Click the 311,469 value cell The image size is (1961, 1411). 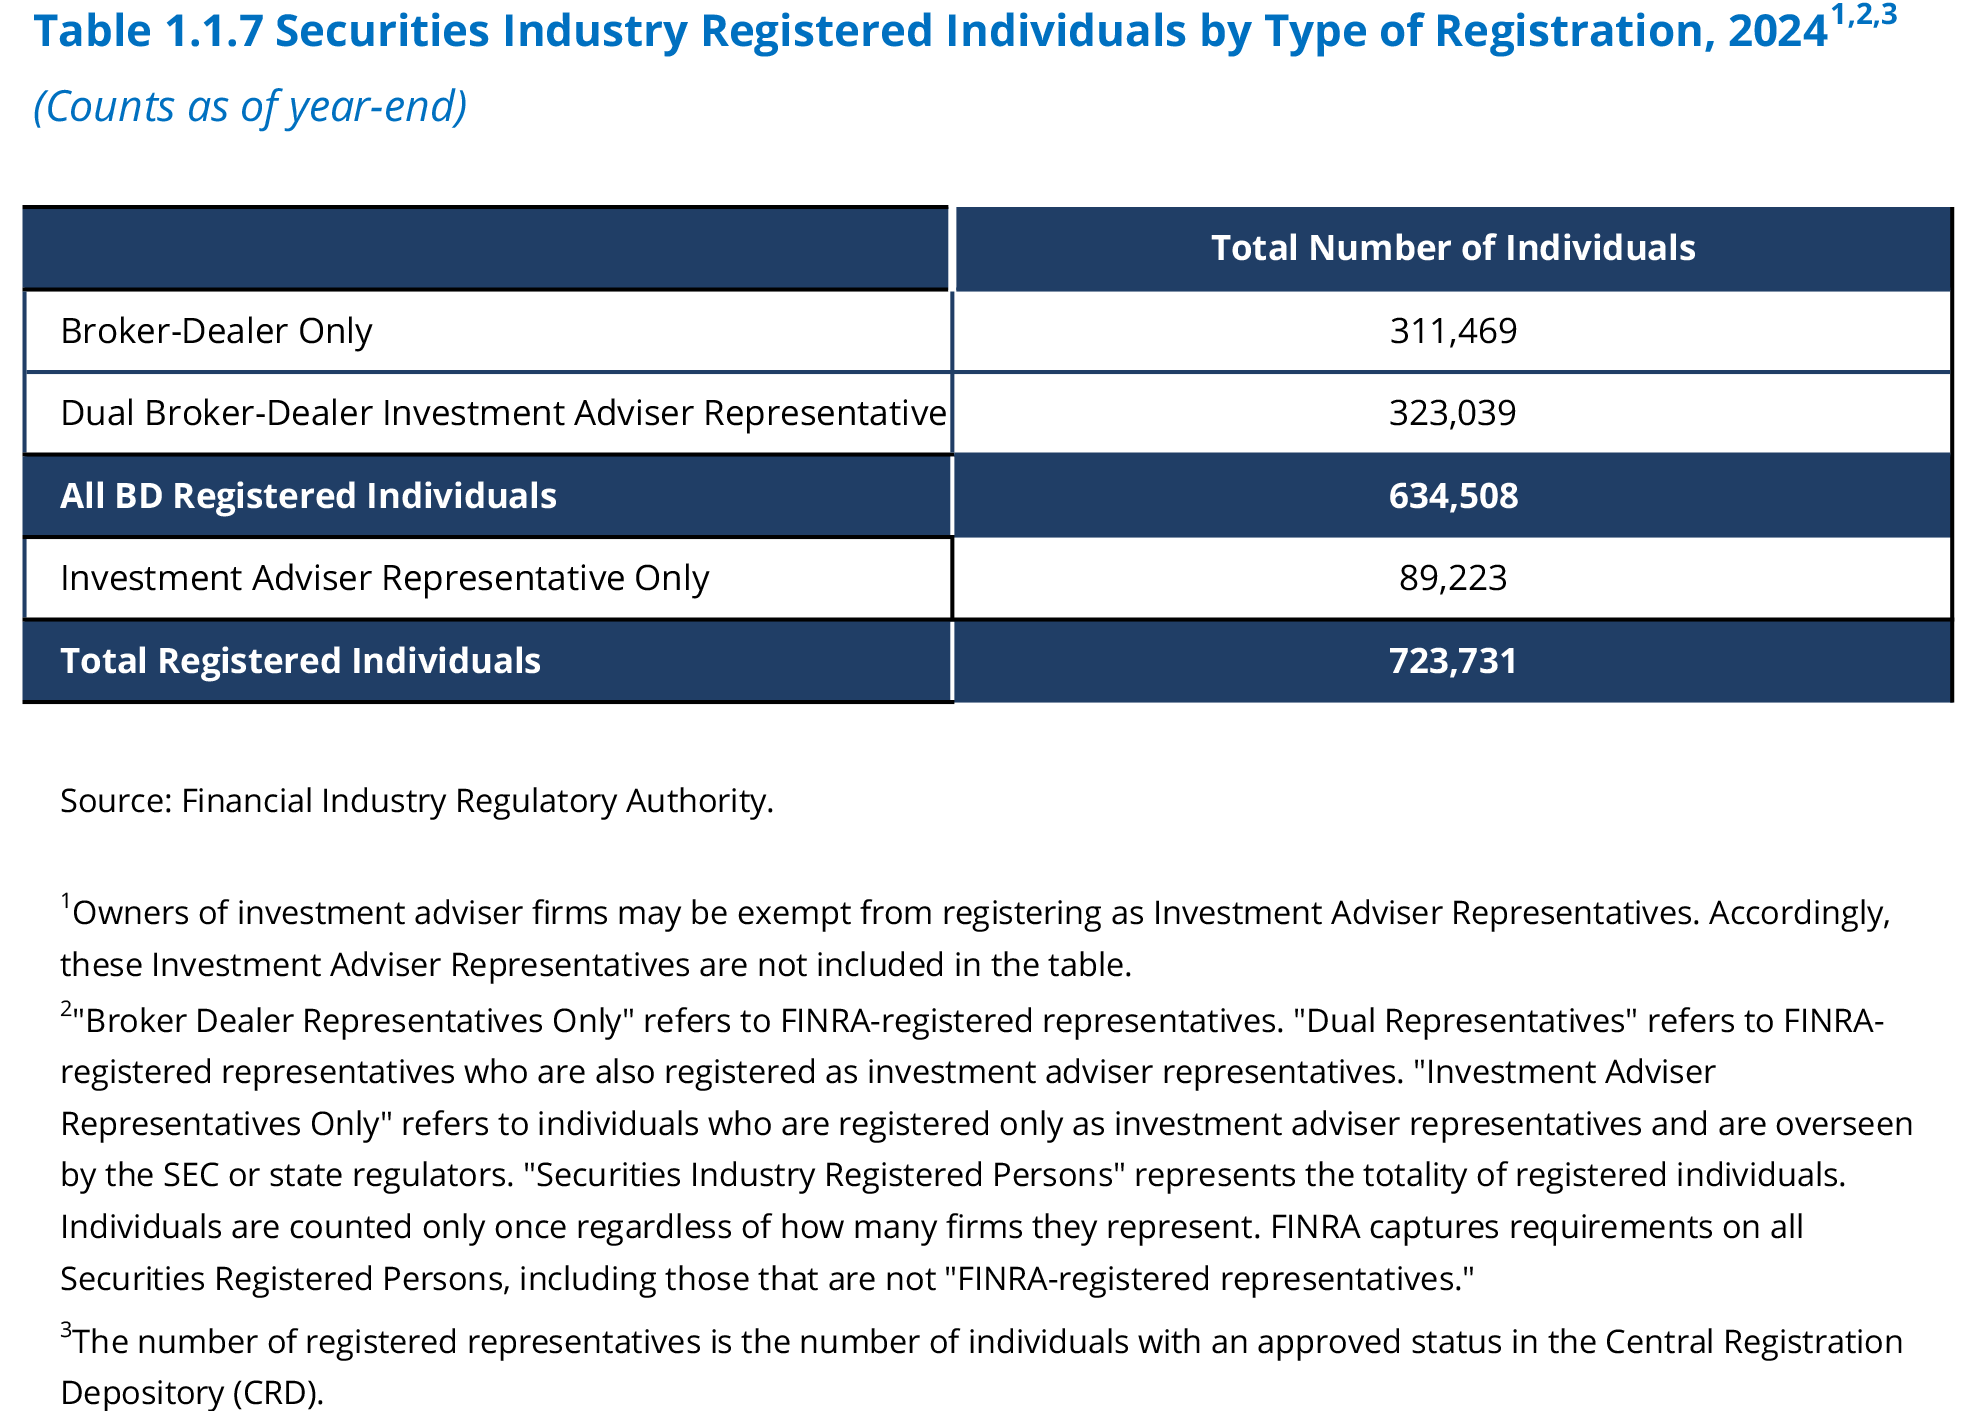tap(1452, 331)
